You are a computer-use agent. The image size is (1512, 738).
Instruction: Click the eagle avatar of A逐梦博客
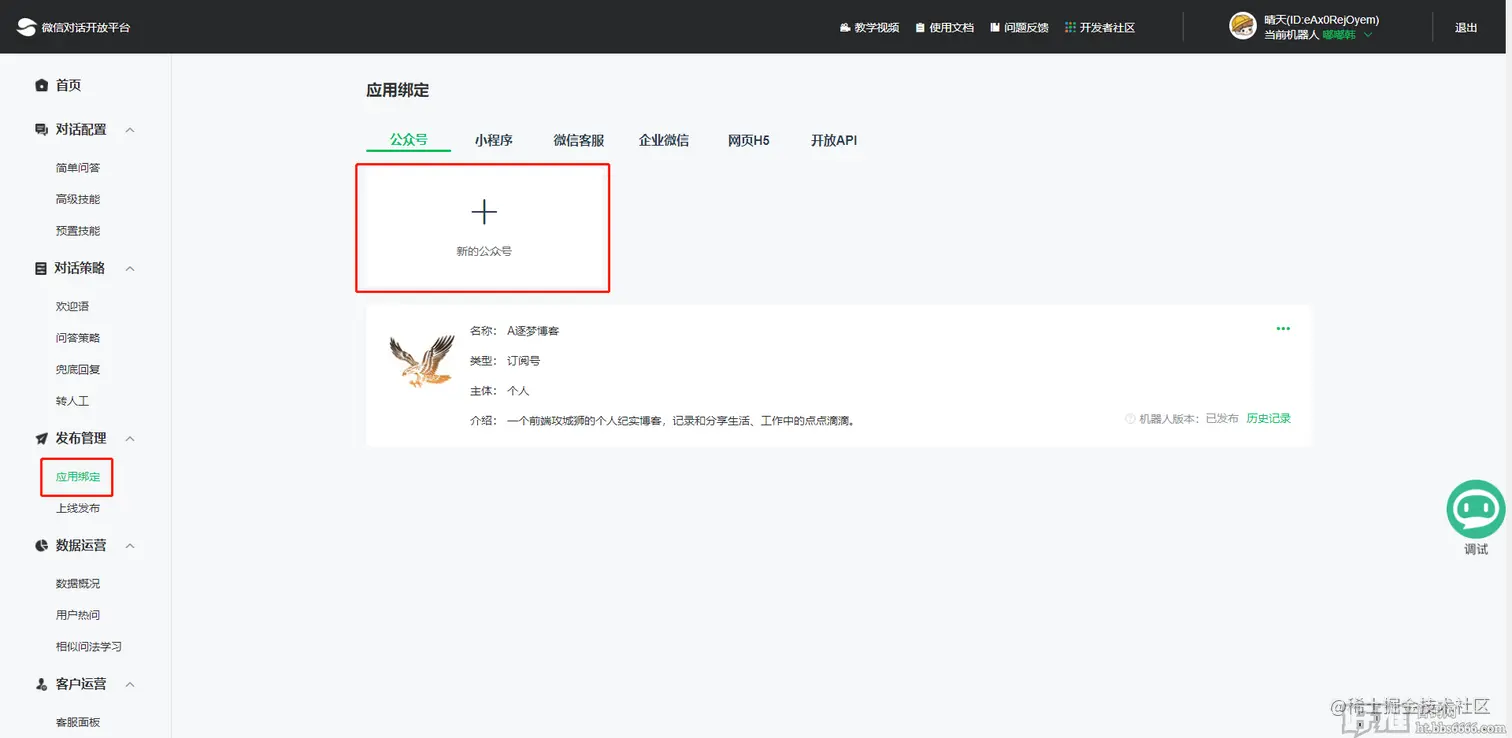pyautogui.click(x=421, y=361)
